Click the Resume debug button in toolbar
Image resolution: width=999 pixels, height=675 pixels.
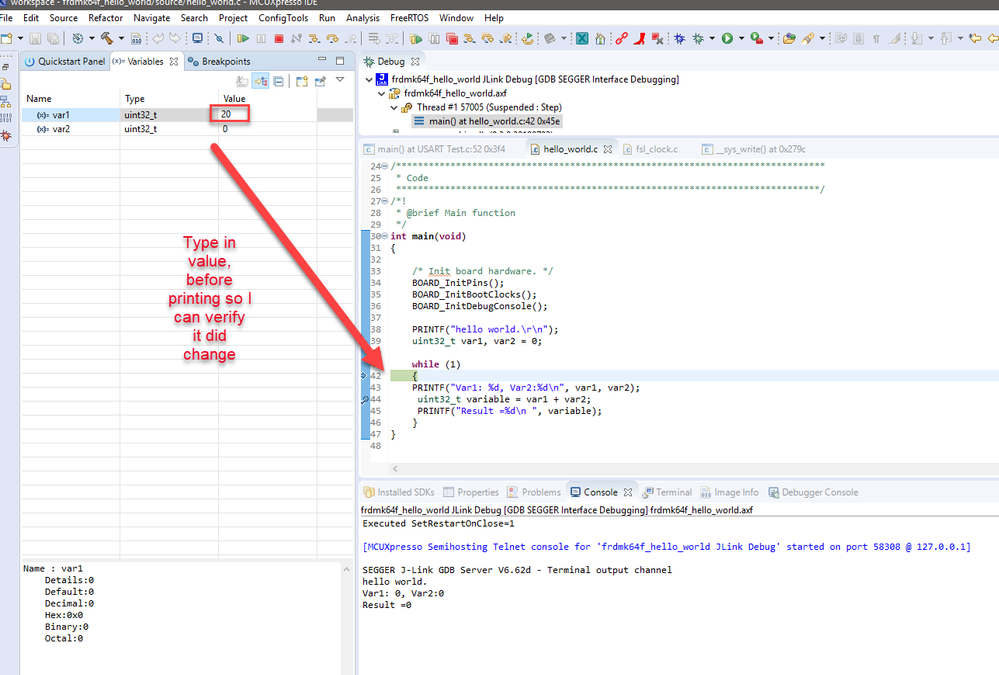[x=243, y=39]
